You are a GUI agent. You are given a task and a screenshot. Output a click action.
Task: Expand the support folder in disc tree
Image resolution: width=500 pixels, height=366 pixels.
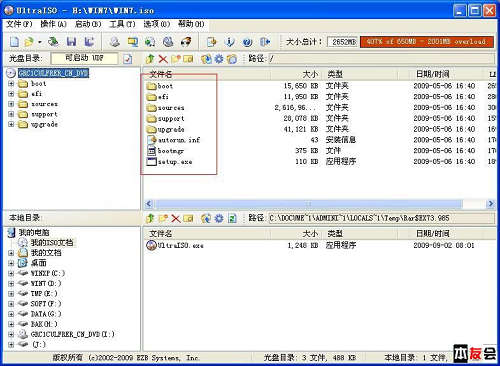click(x=11, y=114)
